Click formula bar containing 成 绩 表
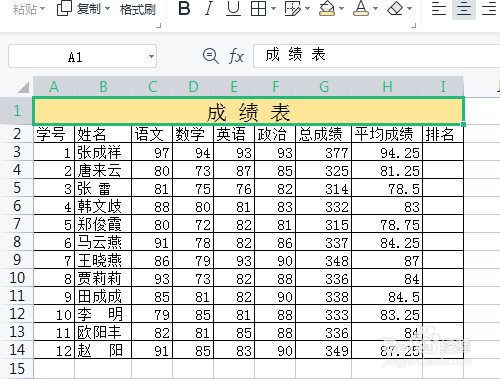The width and height of the screenshot is (500, 379). pos(377,56)
